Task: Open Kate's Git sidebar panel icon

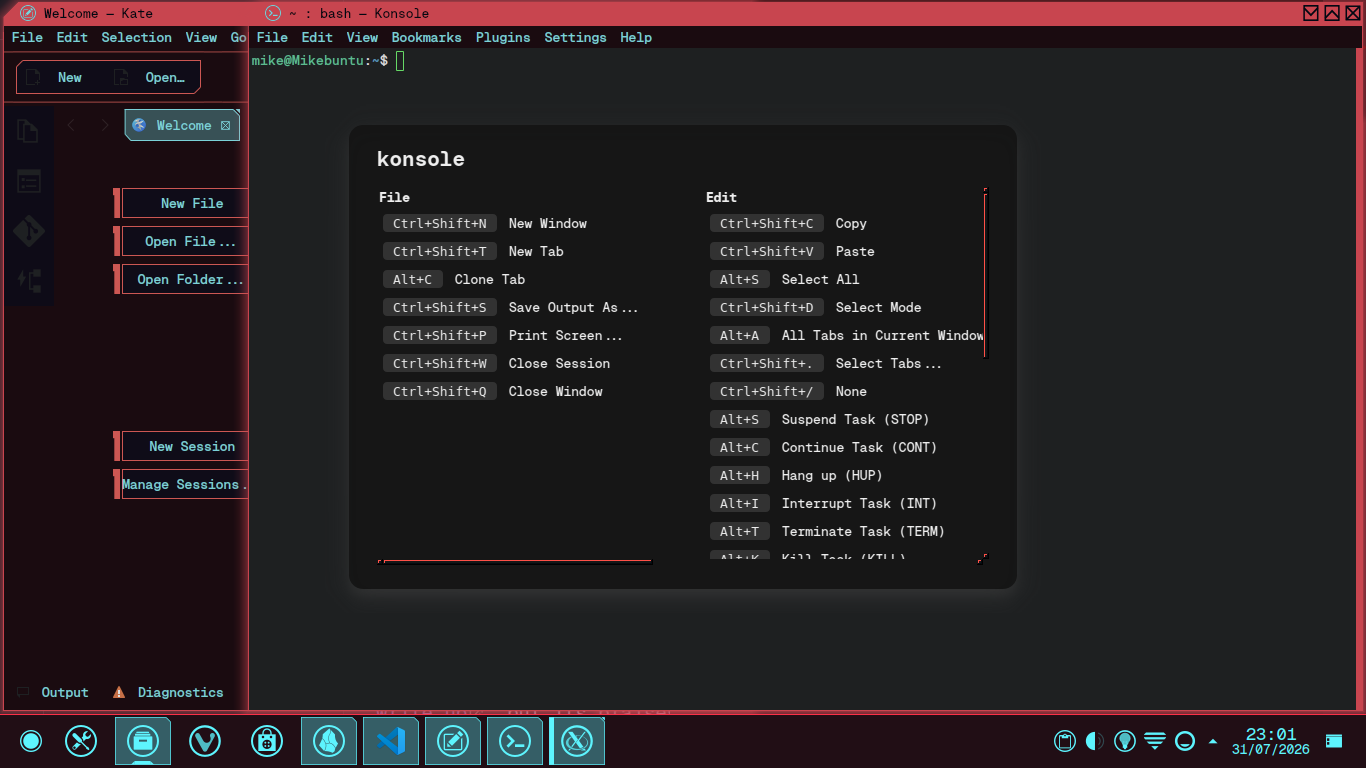Action: [28, 231]
